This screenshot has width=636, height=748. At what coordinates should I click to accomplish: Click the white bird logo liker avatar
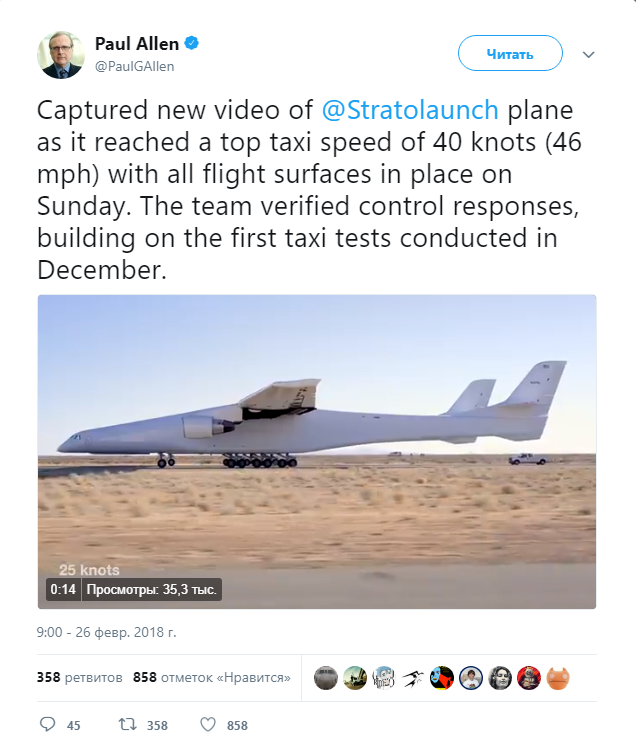[413, 677]
